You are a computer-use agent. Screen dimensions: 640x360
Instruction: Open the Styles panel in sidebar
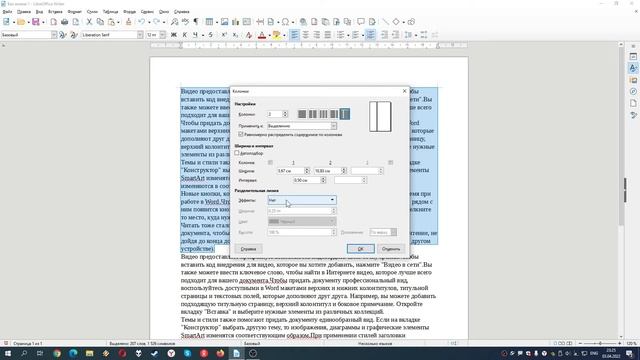(x=633, y=68)
